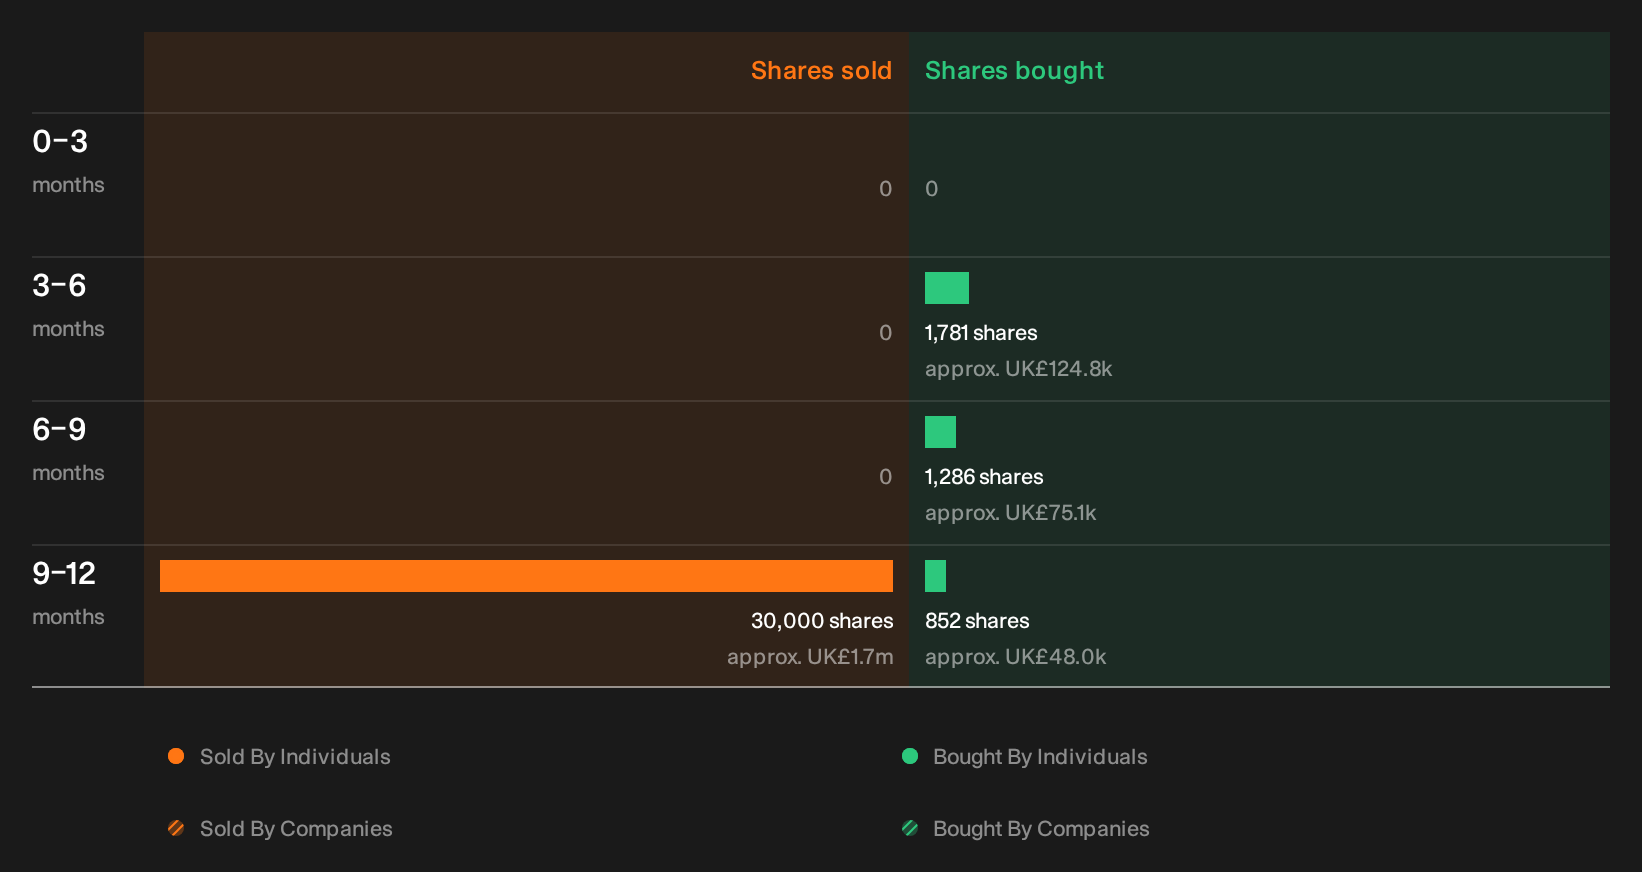The height and width of the screenshot is (872, 1642).
Task: Click the orange Sold By Individuals legend dot
Action: click(x=176, y=756)
